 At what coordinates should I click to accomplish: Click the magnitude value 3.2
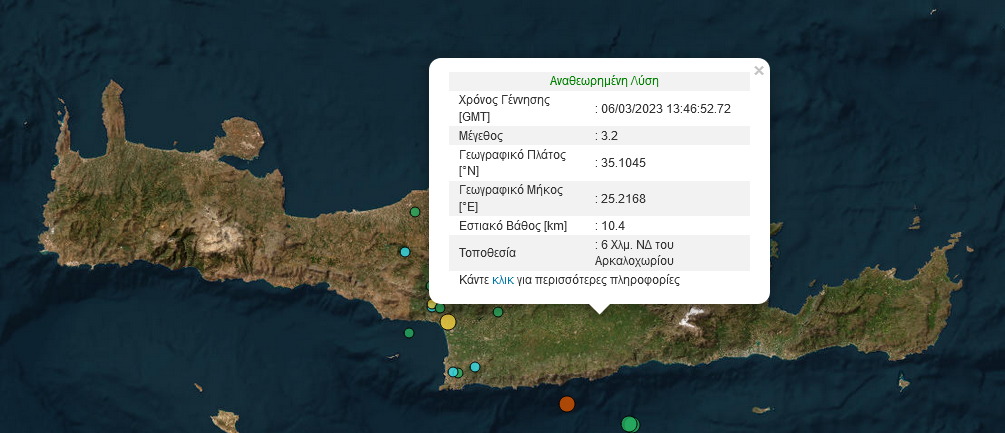(x=609, y=136)
